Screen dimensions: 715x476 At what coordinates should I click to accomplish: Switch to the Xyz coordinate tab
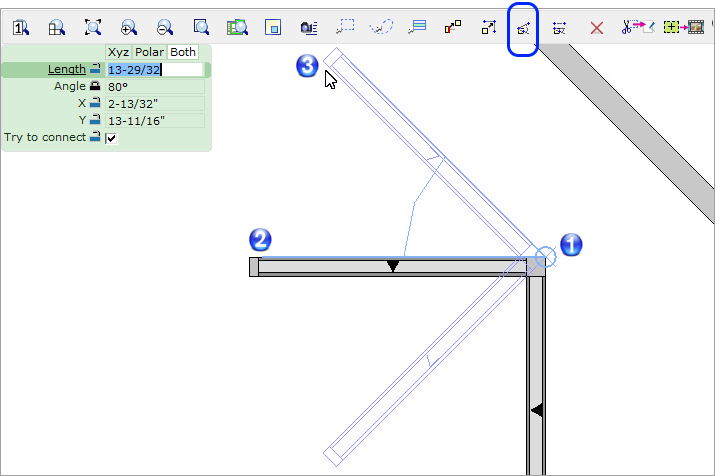coord(118,52)
